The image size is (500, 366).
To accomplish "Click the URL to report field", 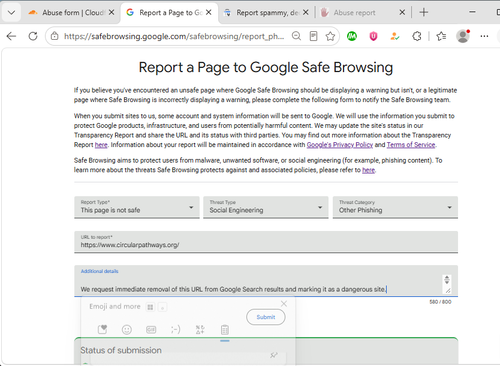I will pos(266,242).
